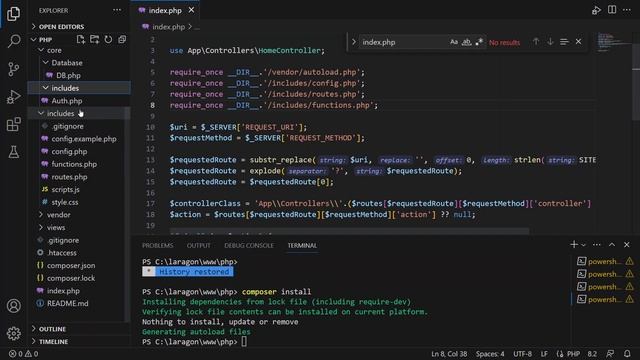The image size is (640, 360).
Task: Expand the Outline section
Action: (52, 329)
